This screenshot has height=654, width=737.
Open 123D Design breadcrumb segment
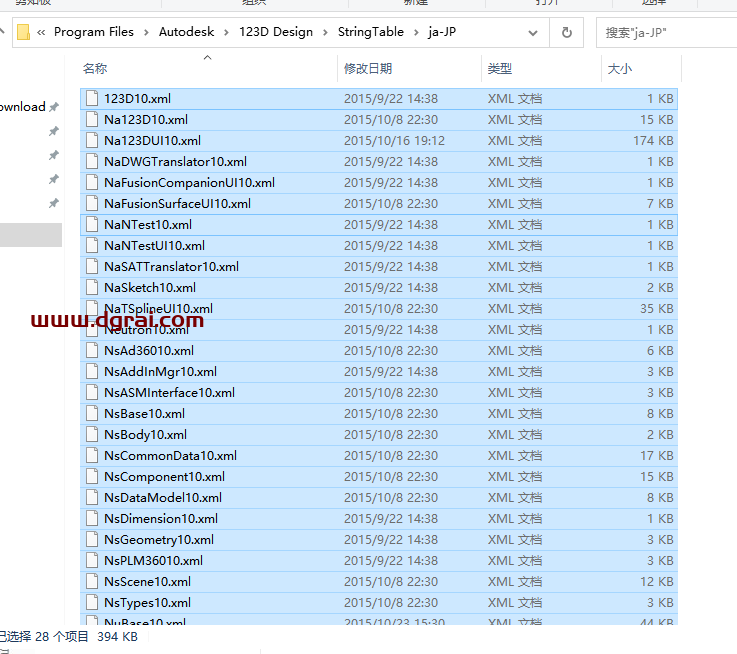[x=276, y=32]
